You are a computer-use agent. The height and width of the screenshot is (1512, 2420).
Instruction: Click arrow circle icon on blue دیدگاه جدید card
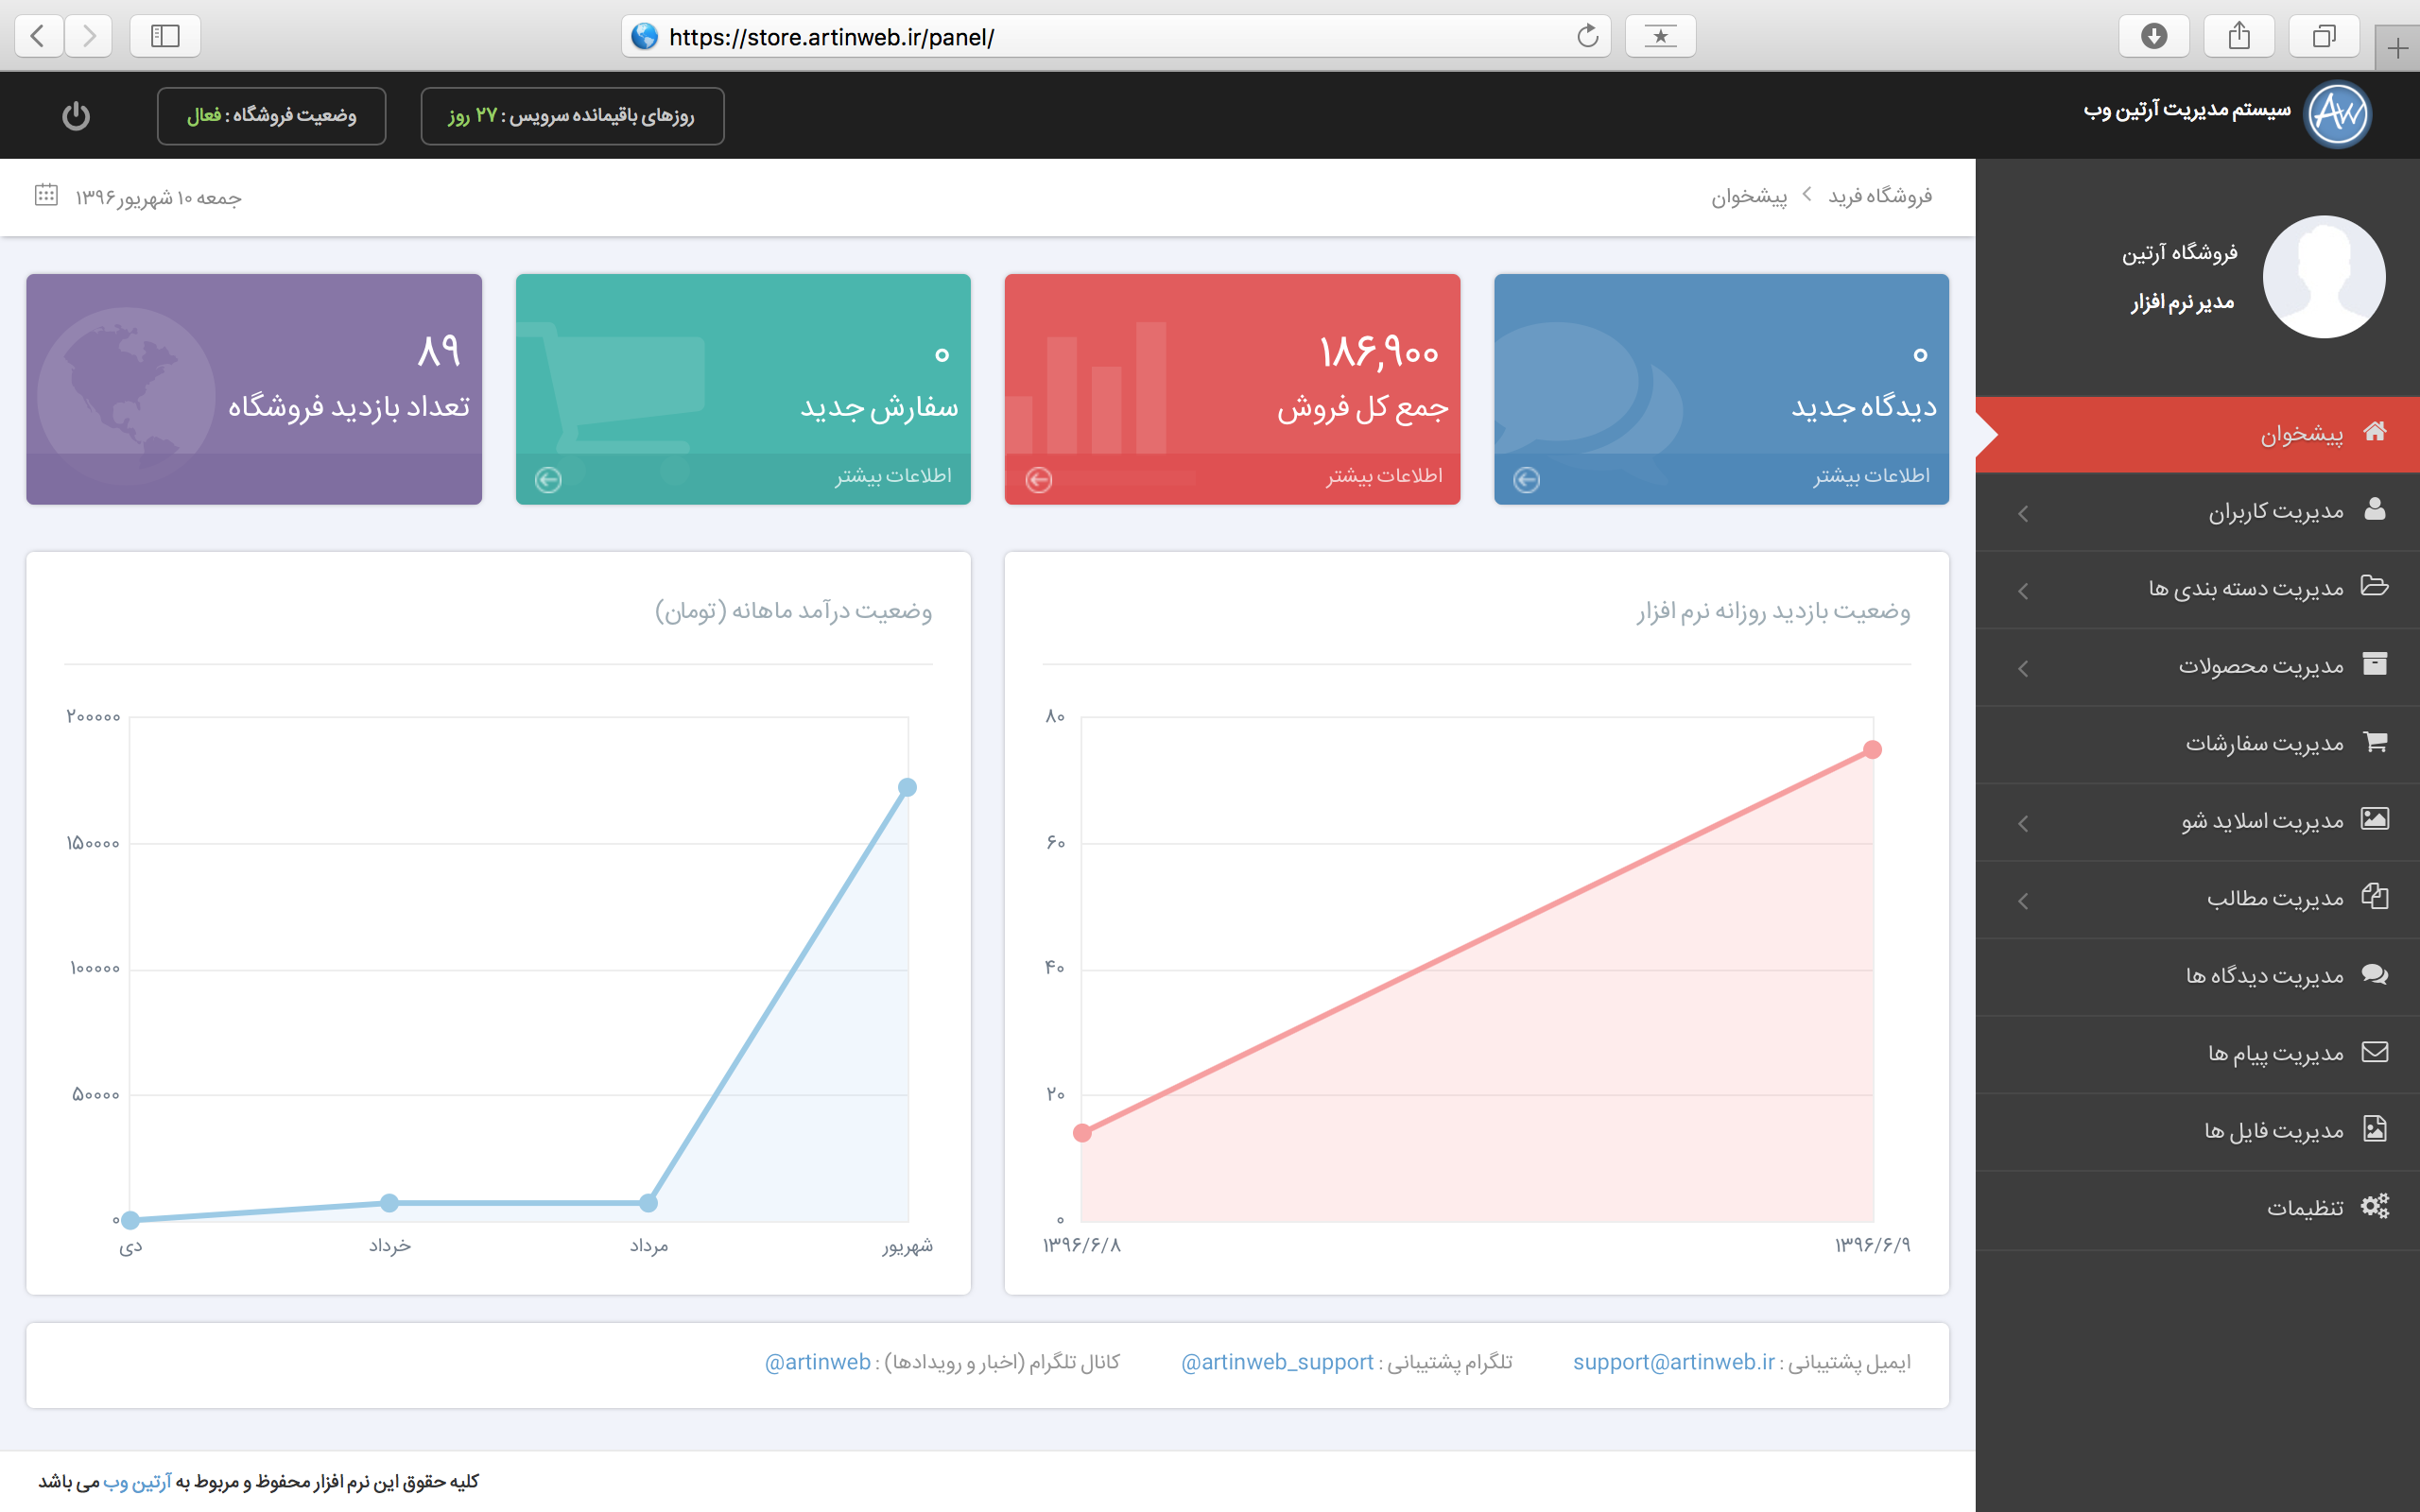1526,480
